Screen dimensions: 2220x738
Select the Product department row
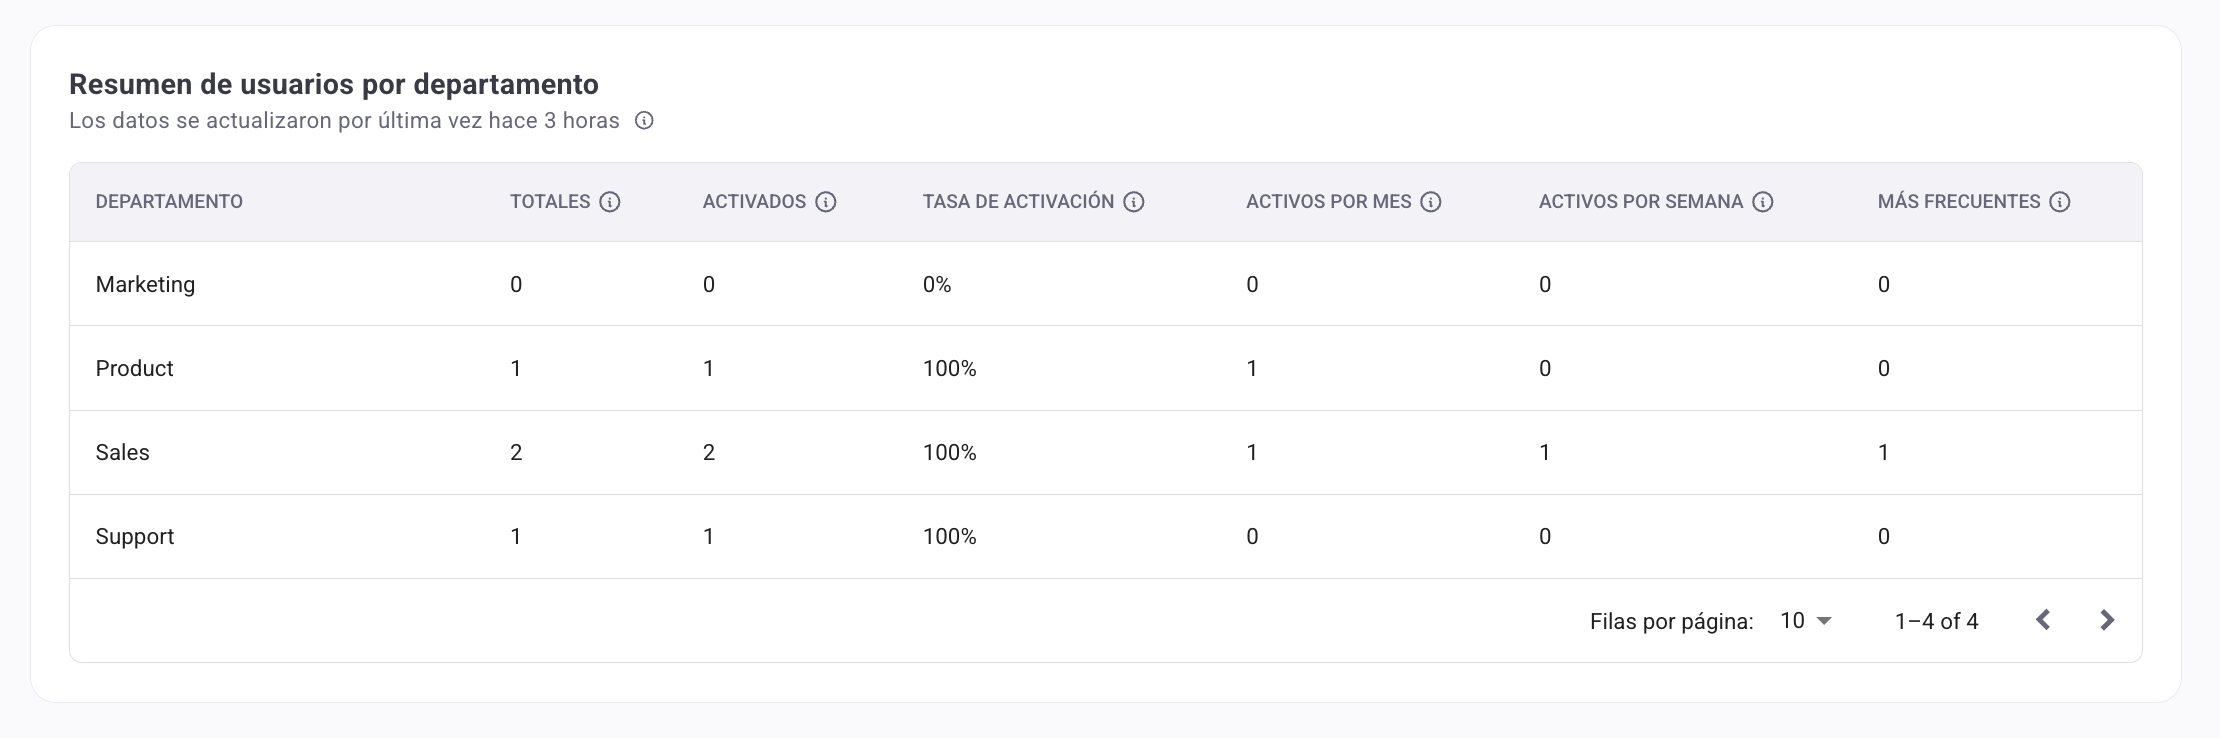pos(1106,368)
